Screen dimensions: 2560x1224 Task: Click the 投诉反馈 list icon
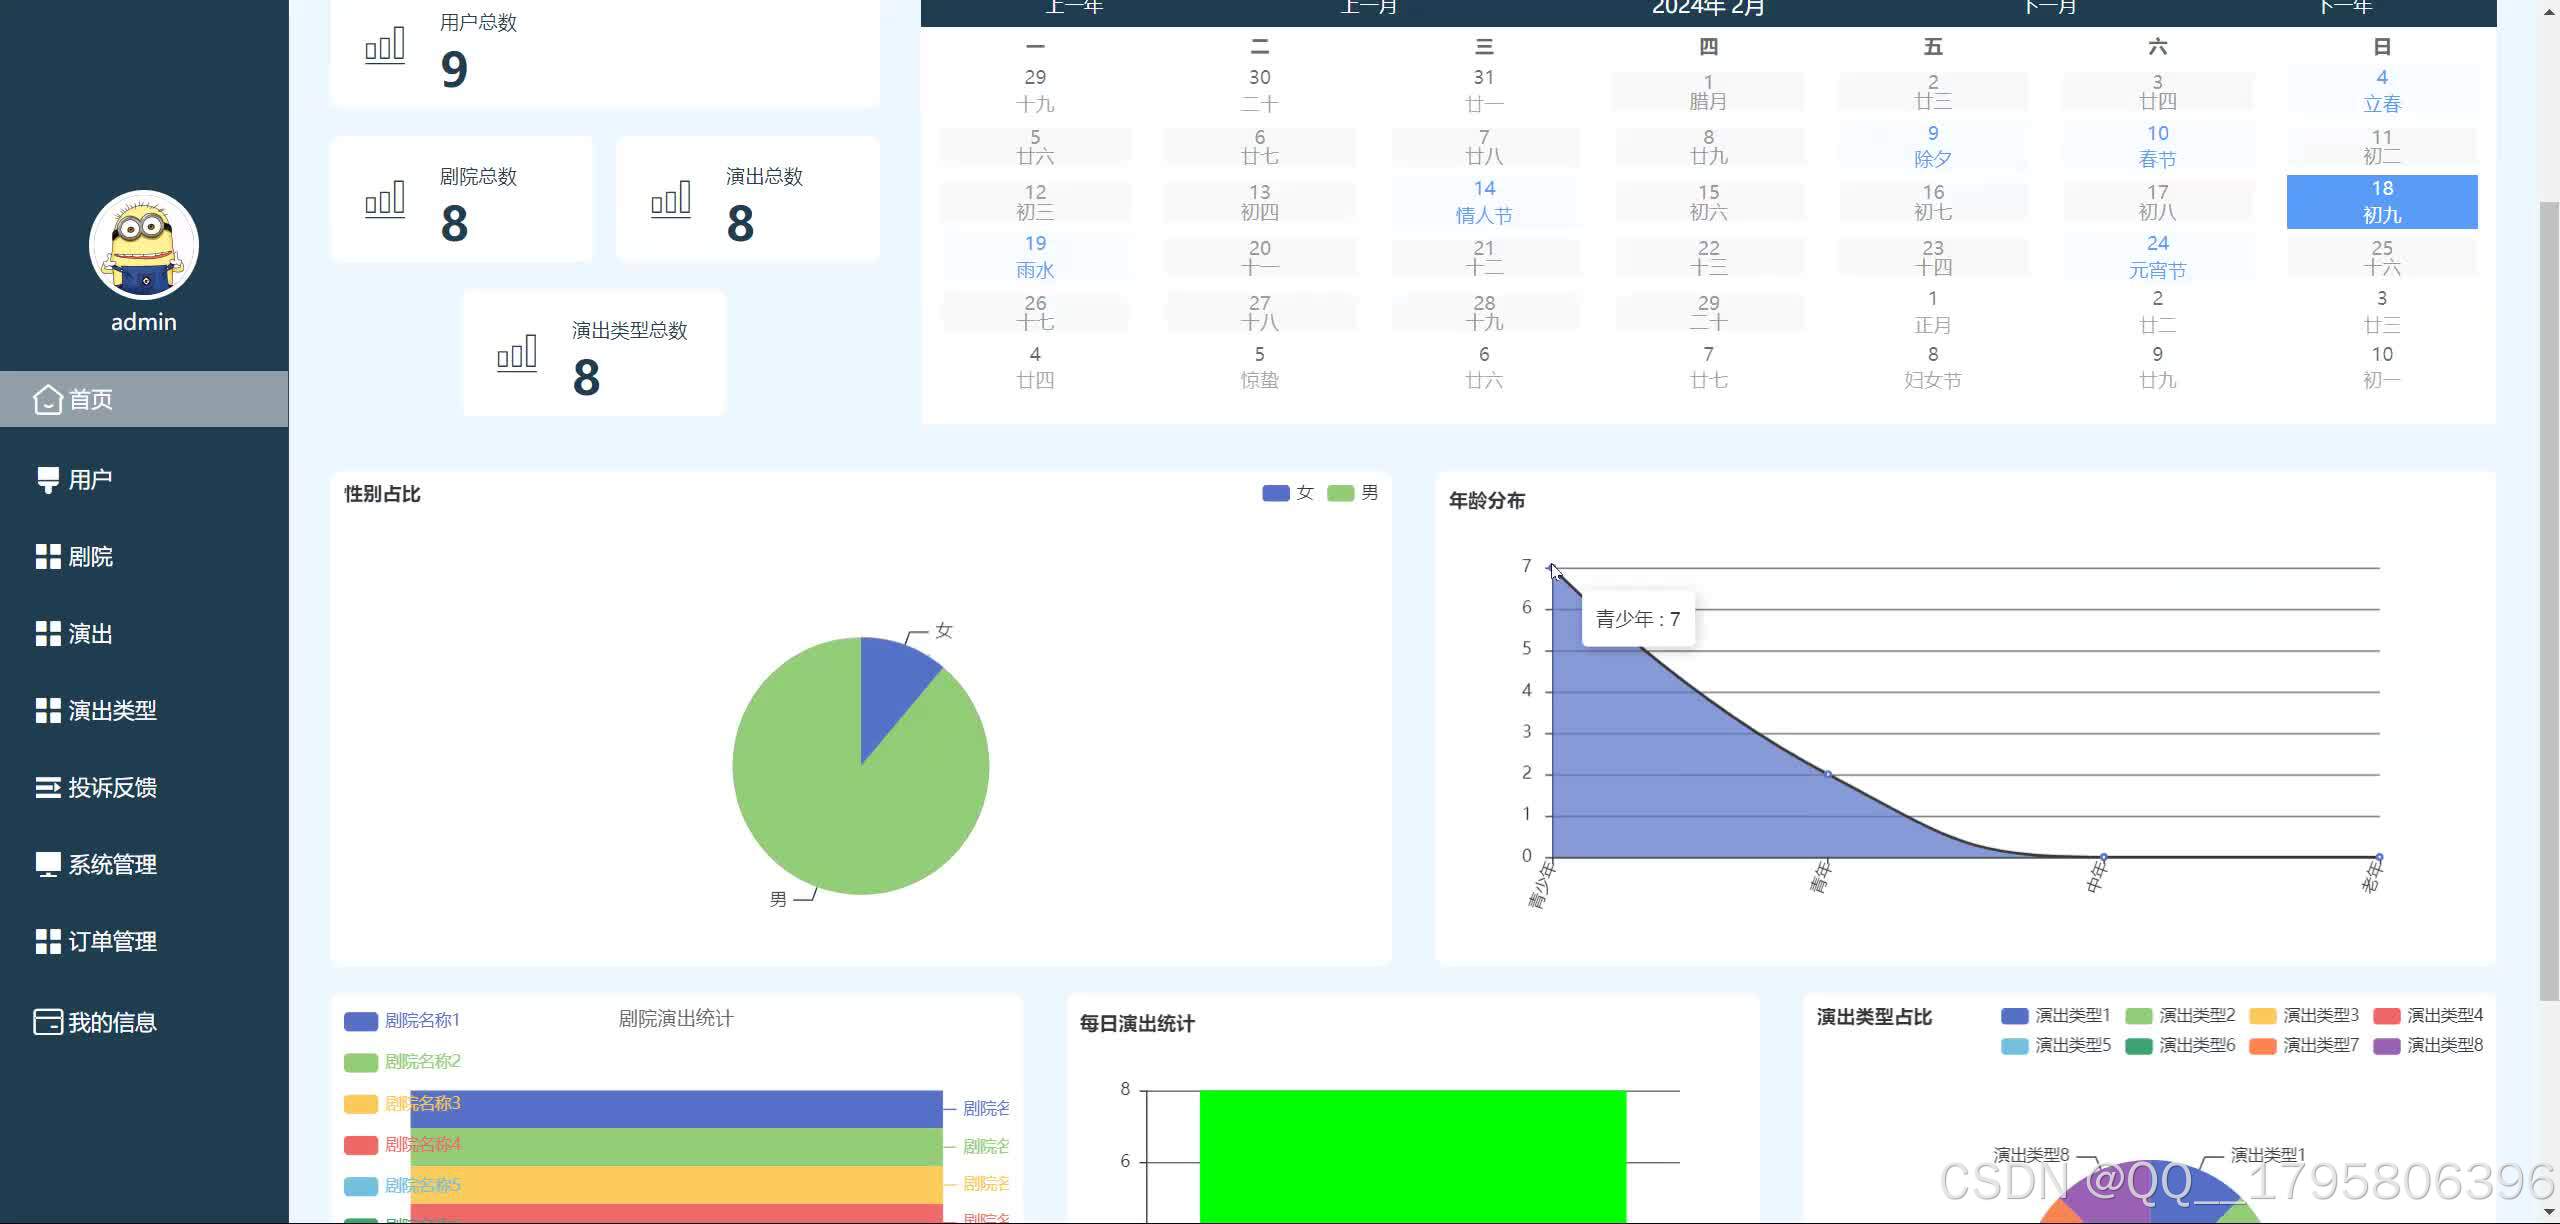(x=47, y=788)
